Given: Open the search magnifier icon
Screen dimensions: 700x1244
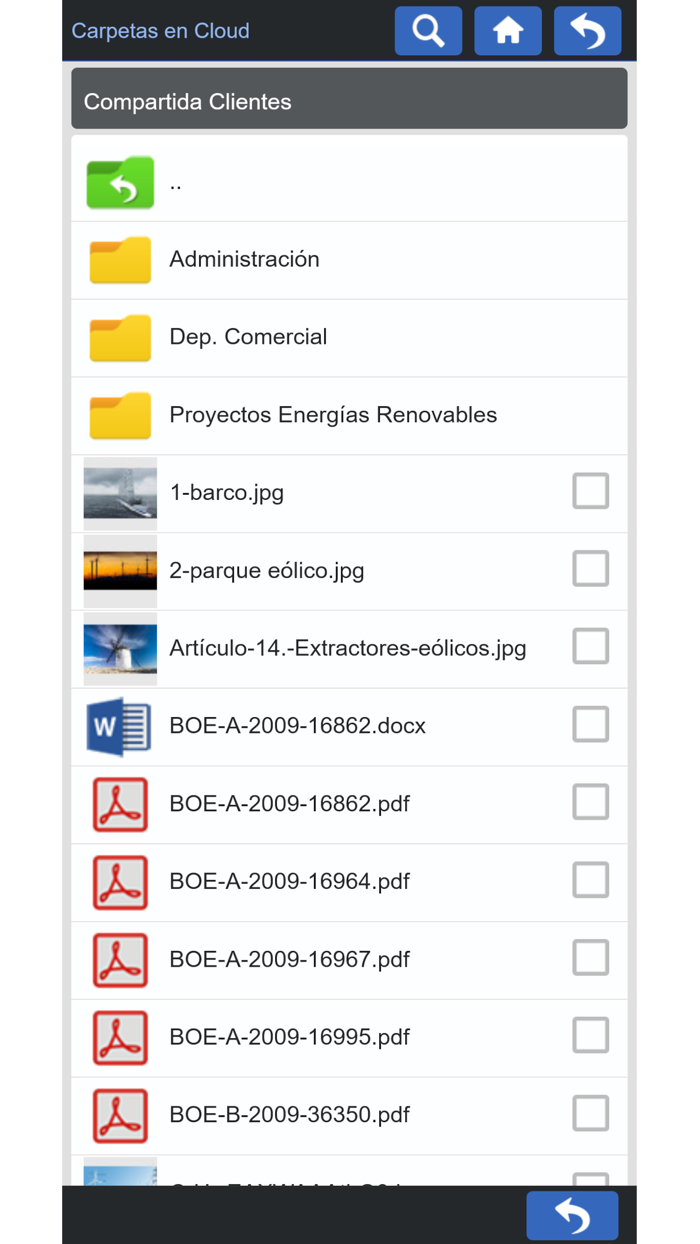Looking at the screenshot, I should click(x=428, y=30).
